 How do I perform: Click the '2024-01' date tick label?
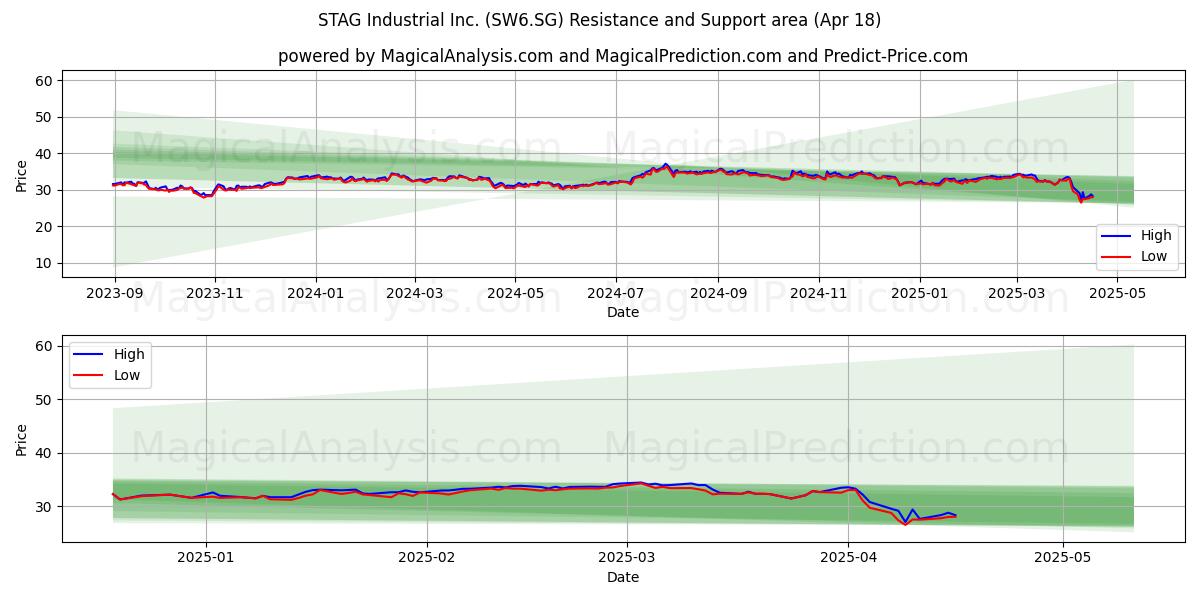[315, 294]
